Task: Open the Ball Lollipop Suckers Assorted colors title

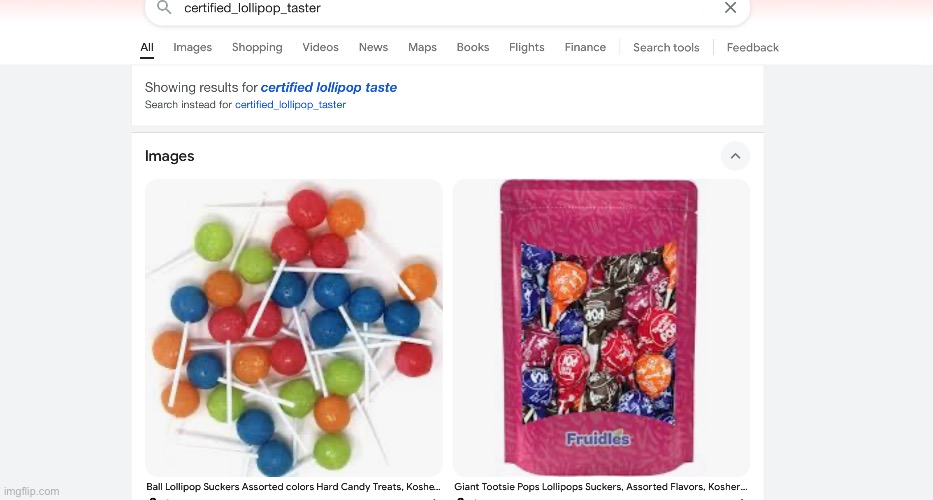Action: 293,487
